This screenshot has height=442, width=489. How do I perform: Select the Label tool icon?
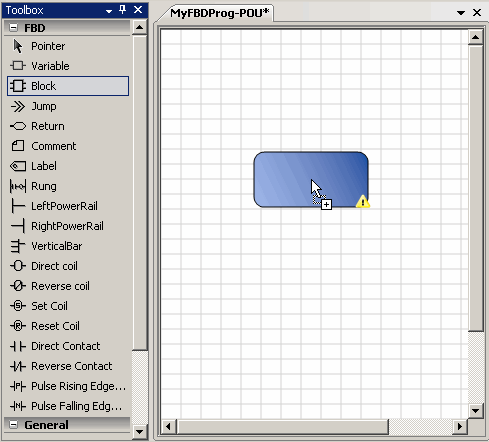(18, 166)
